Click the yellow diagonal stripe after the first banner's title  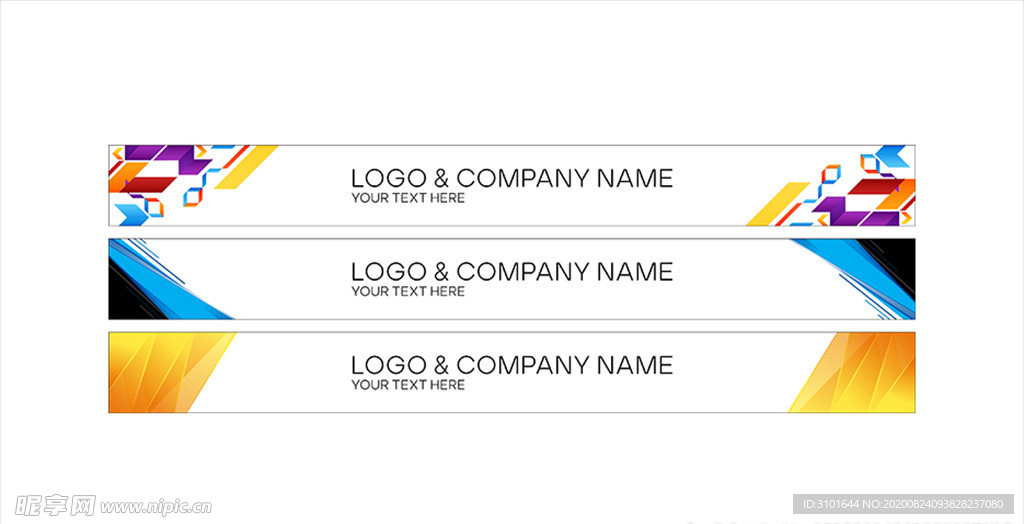pos(778,204)
